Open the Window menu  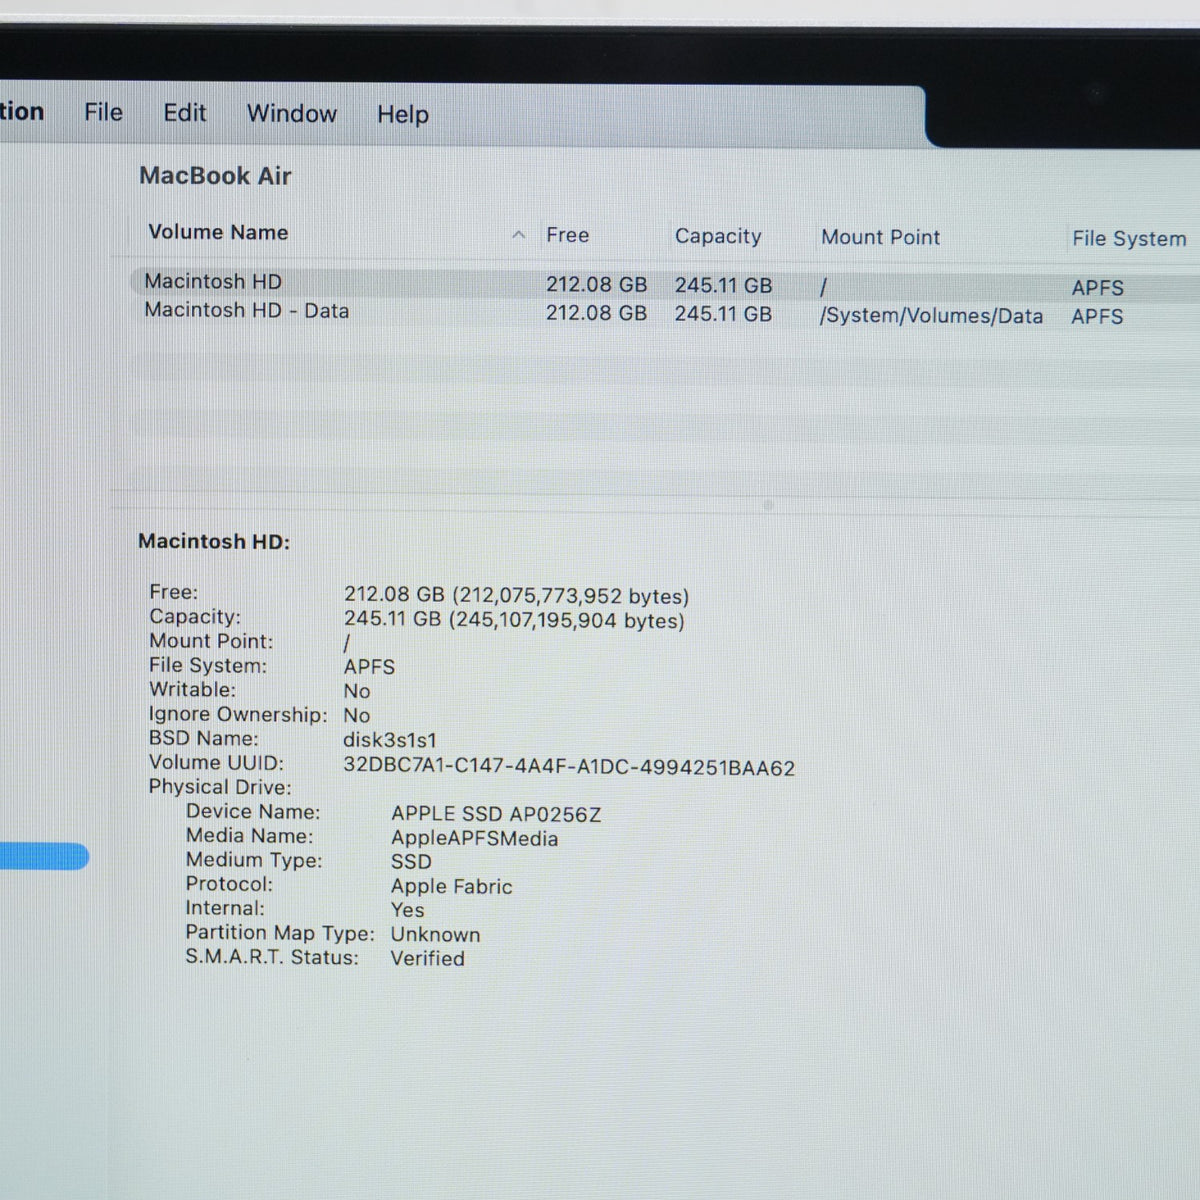[292, 114]
